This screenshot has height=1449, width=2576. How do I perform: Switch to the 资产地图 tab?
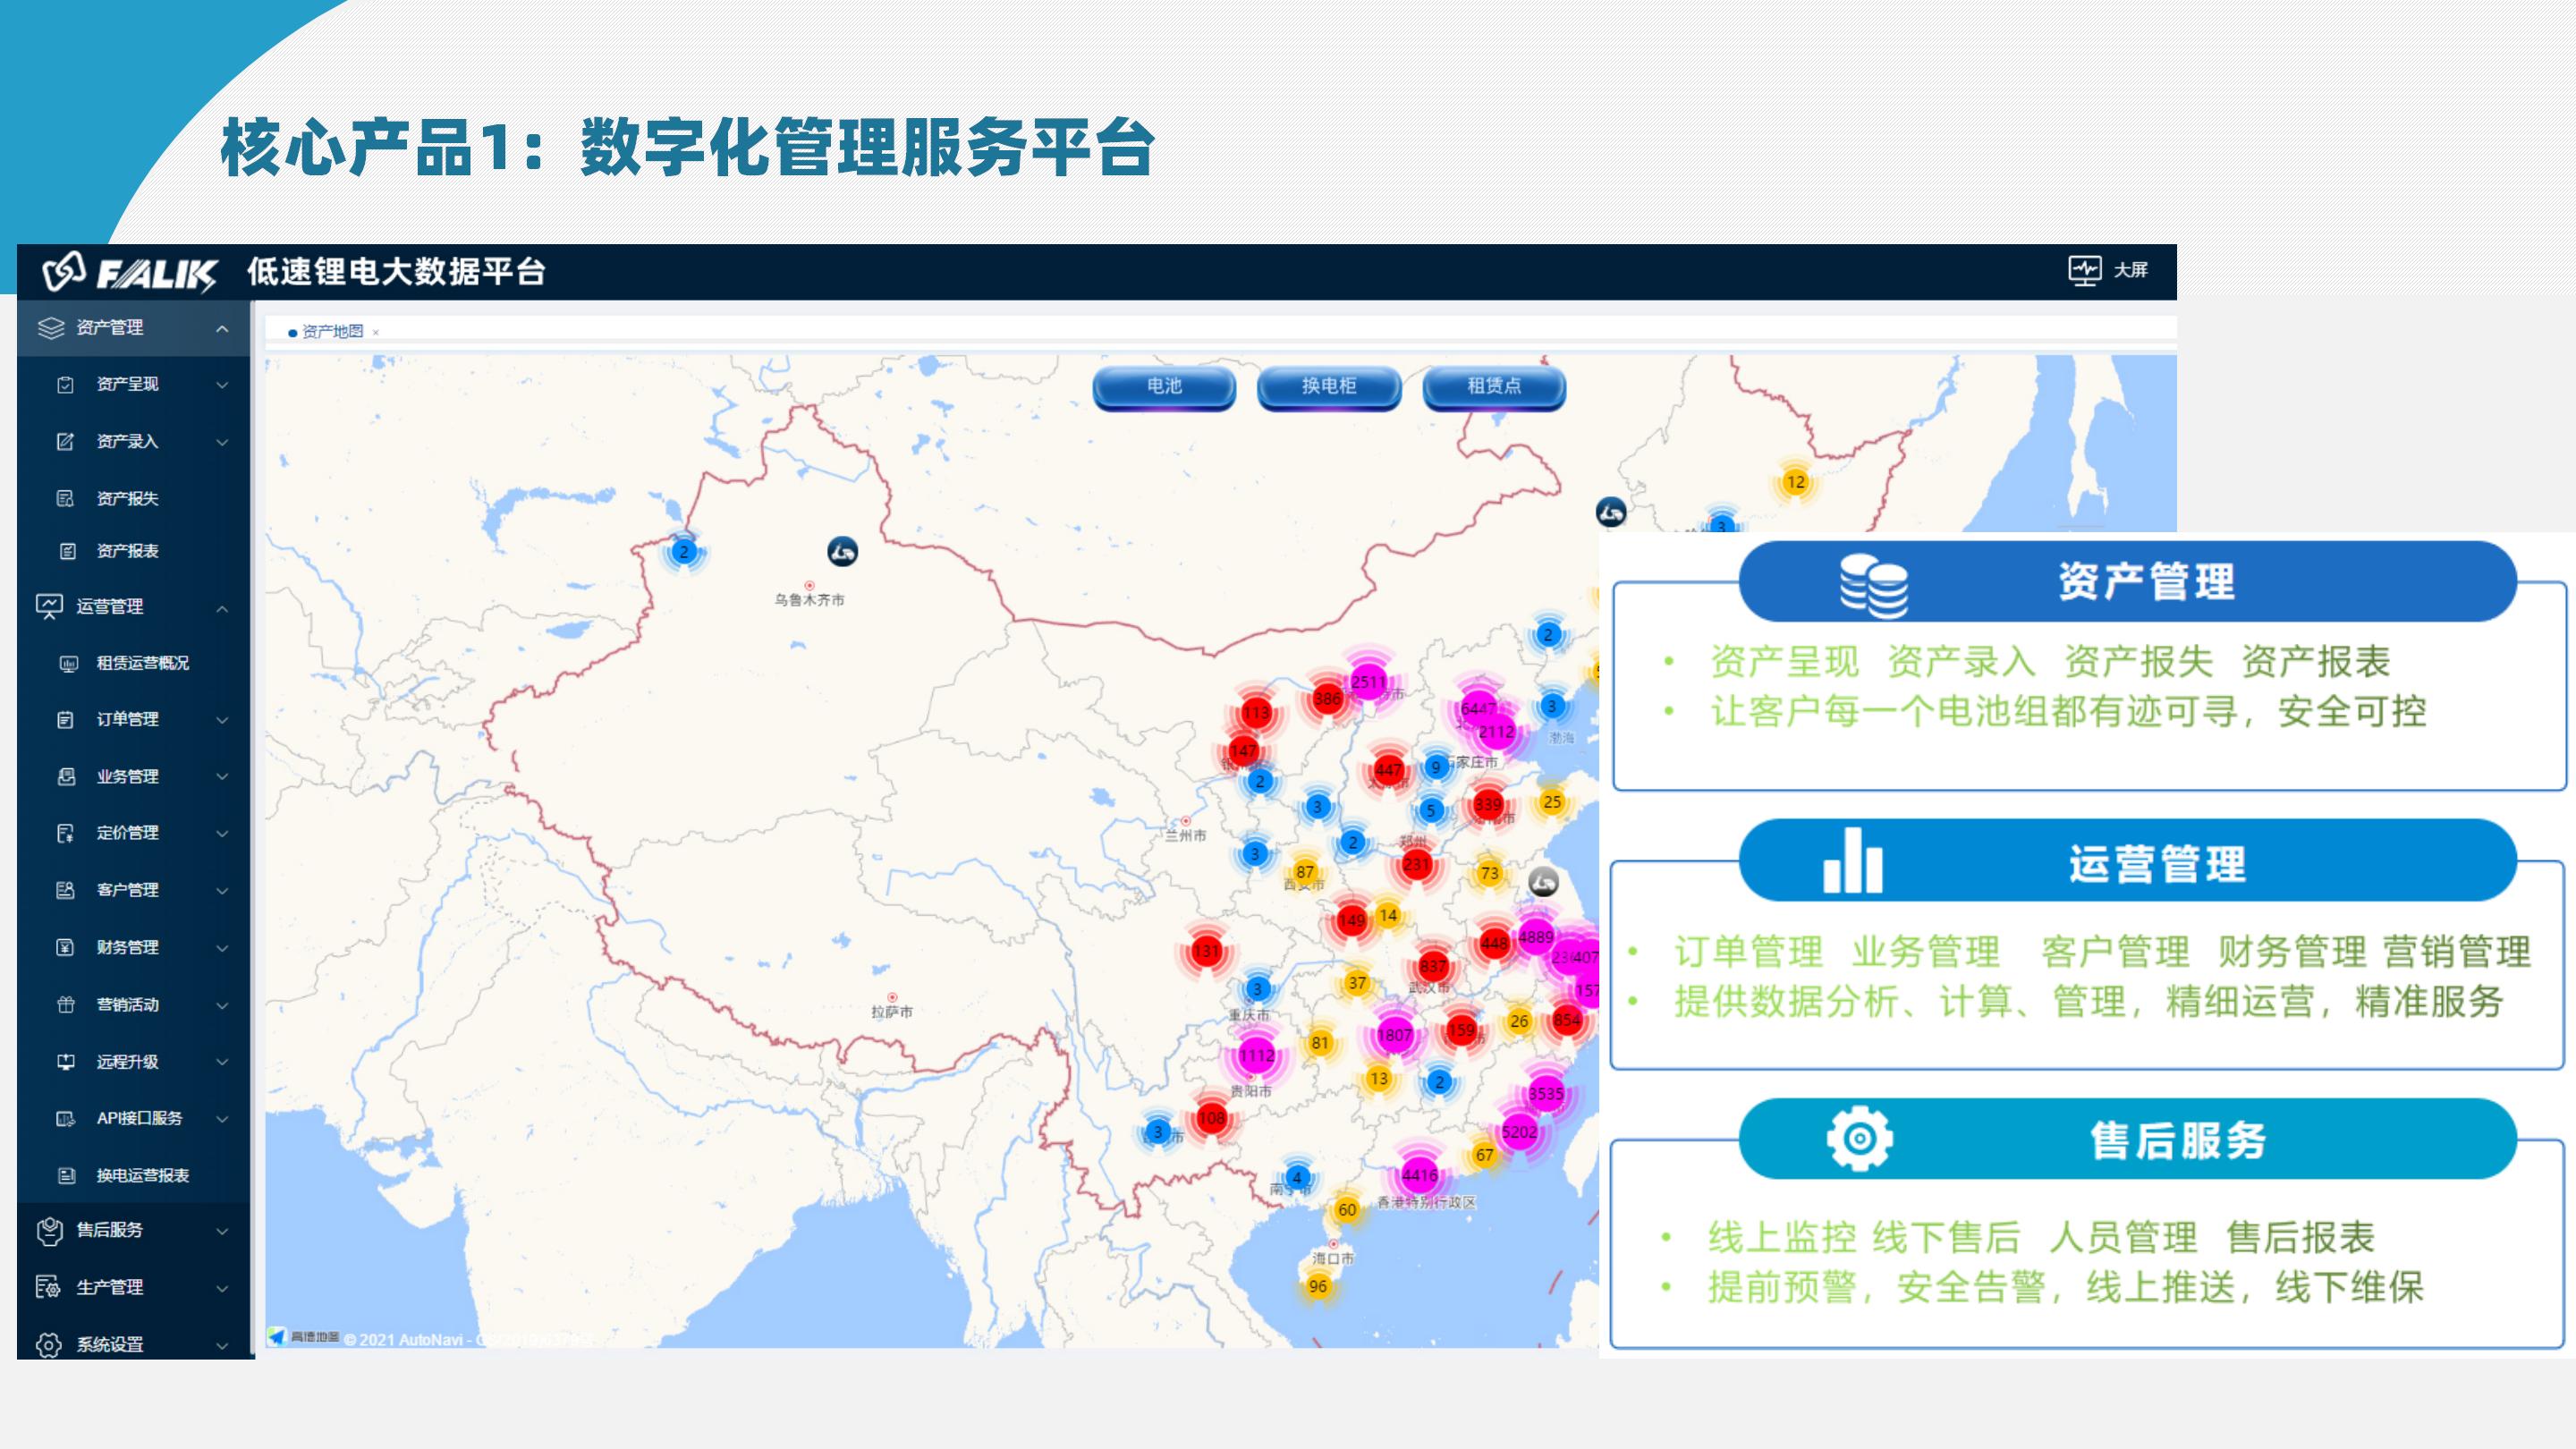(x=332, y=332)
